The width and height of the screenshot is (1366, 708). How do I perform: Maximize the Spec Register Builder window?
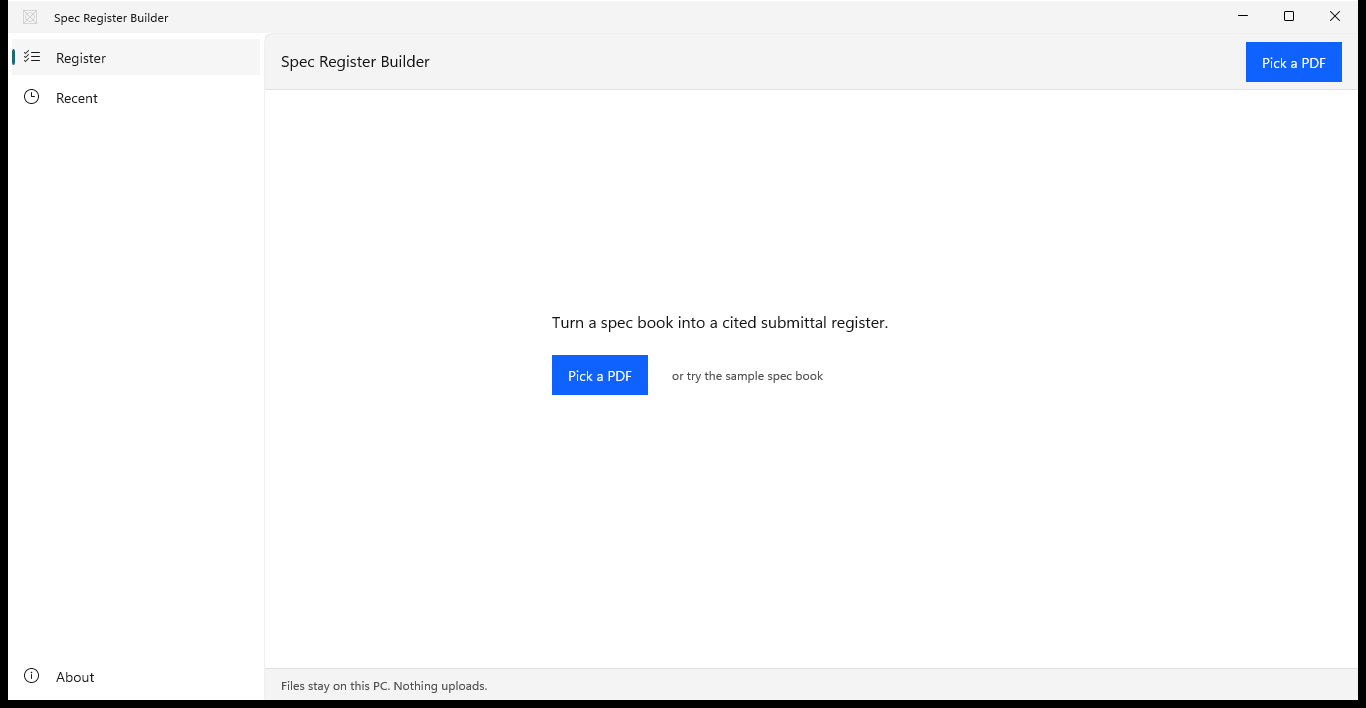(1289, 16)
